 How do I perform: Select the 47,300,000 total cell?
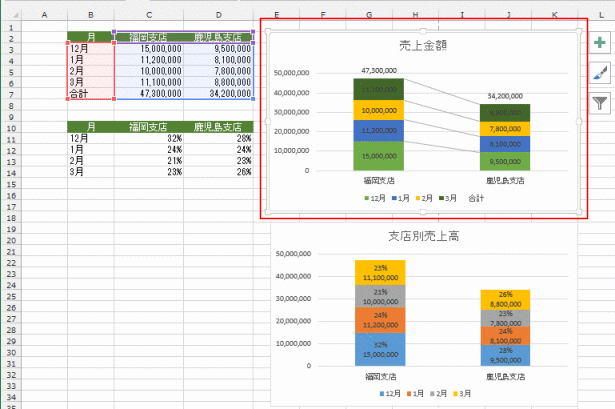pyautogui.click(x=149, y=94)
